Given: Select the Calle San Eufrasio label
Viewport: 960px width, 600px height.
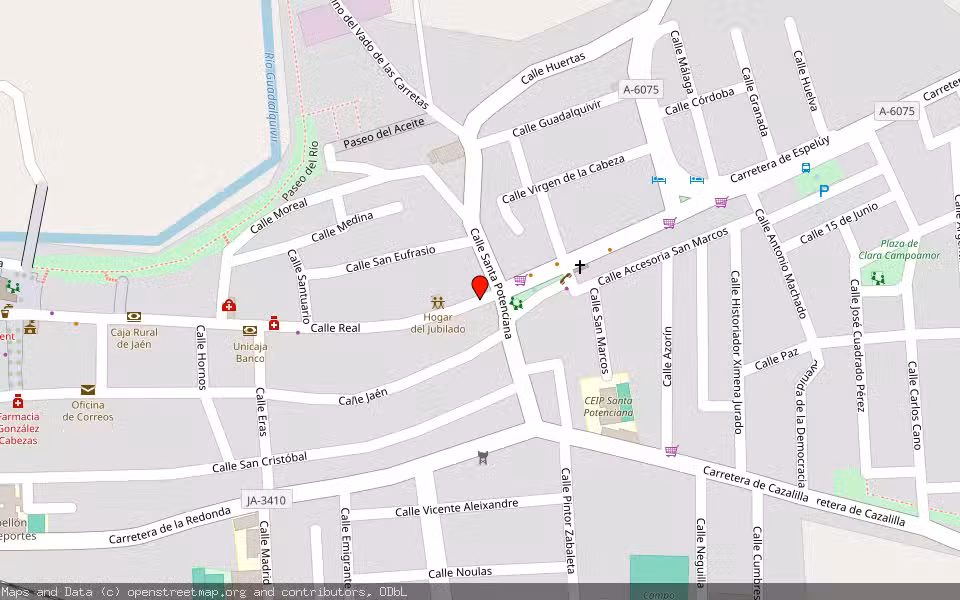Looking at the screenshot, I should tap(391, 259).
